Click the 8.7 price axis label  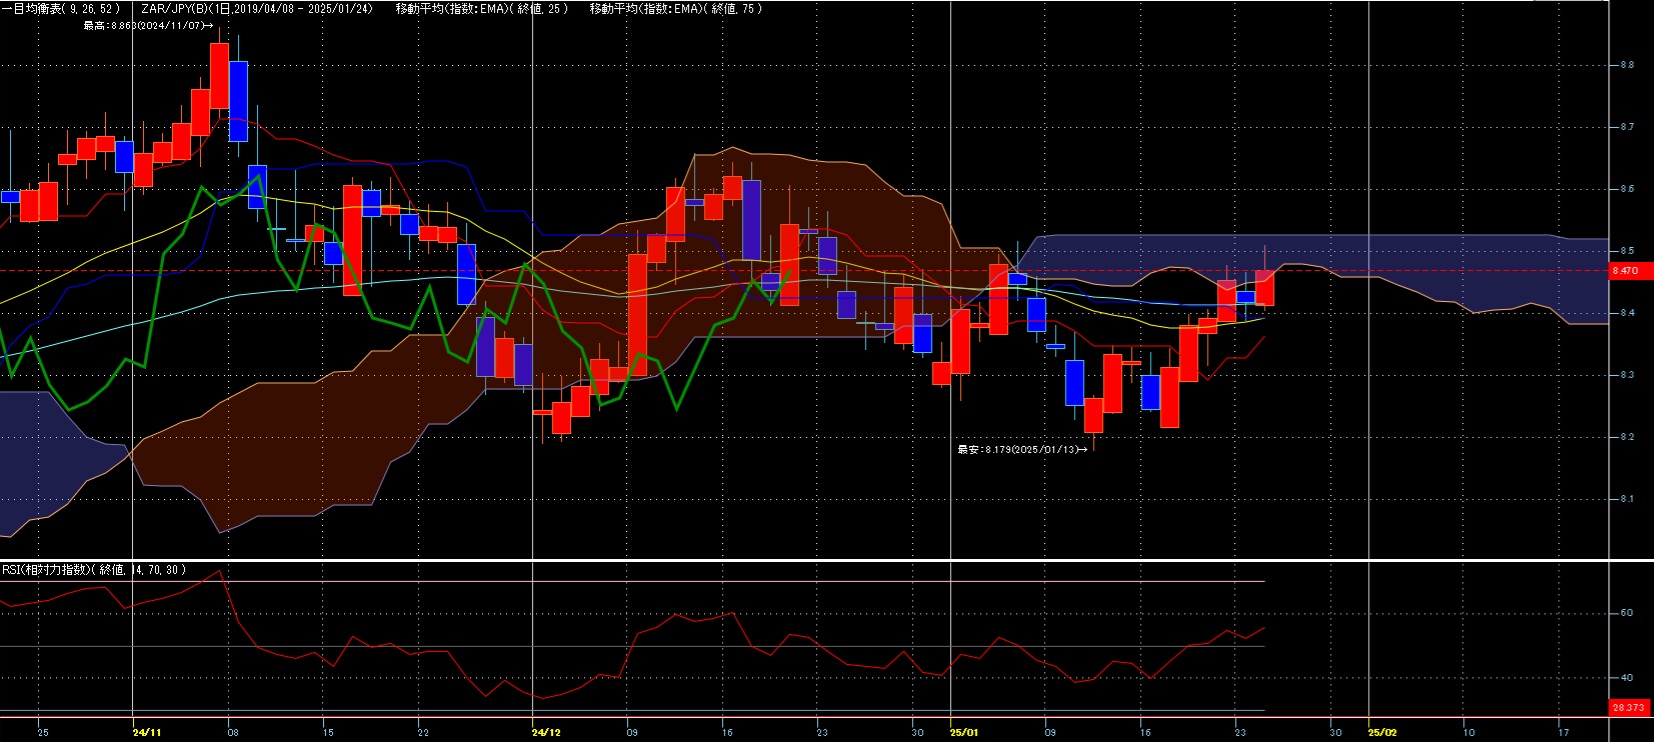click(x=1627, y=127)
